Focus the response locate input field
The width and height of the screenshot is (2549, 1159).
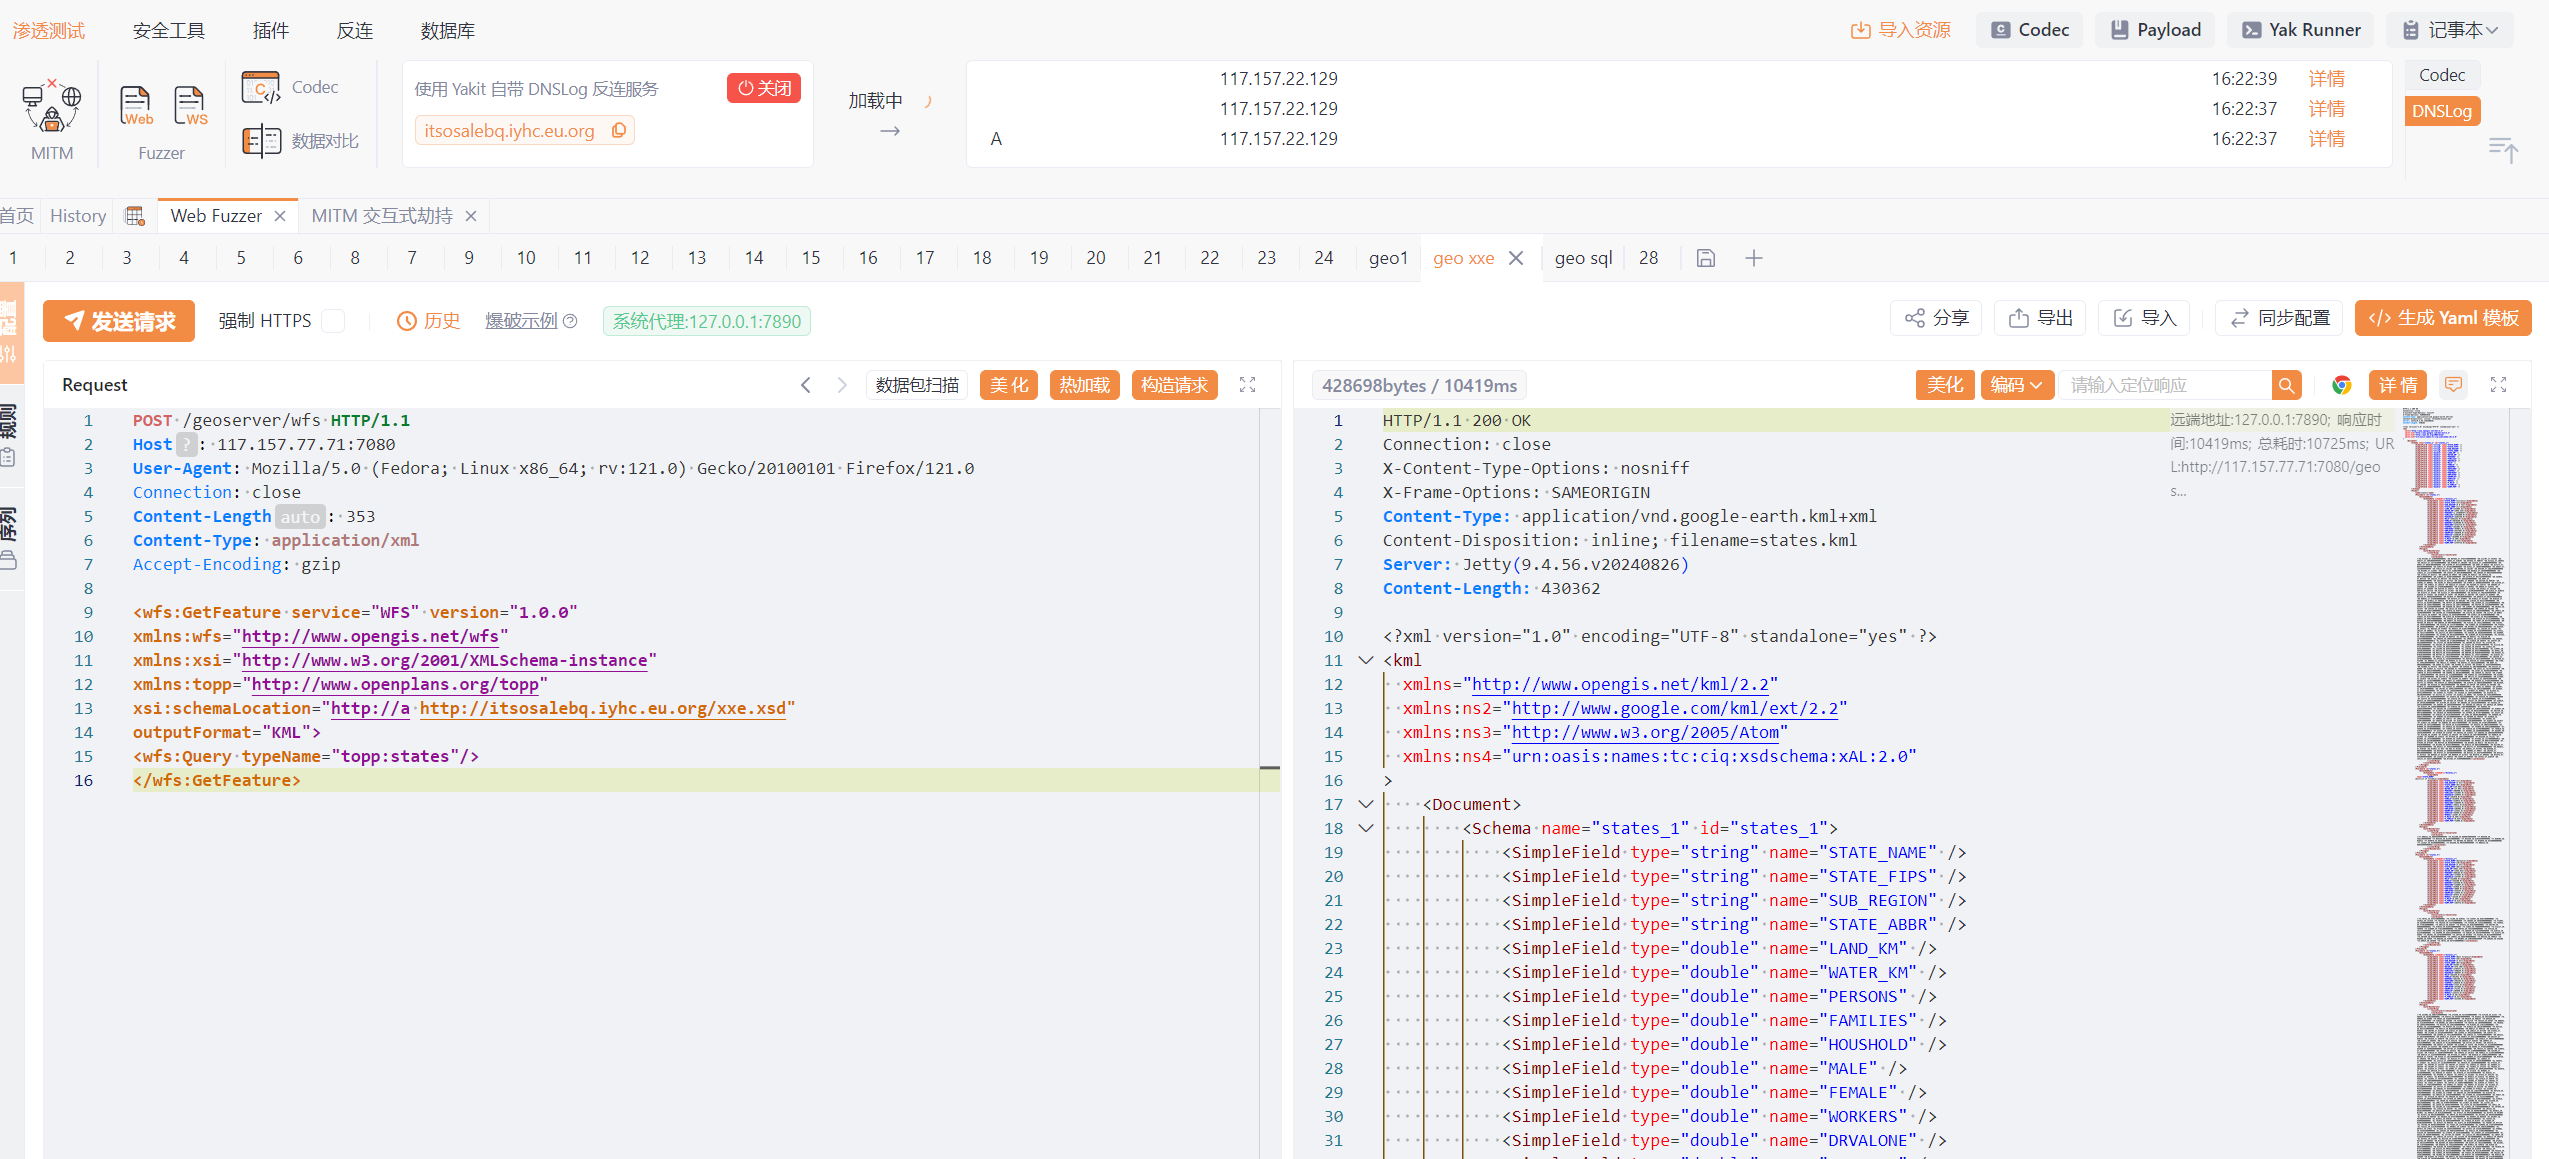pos(2165,385)
